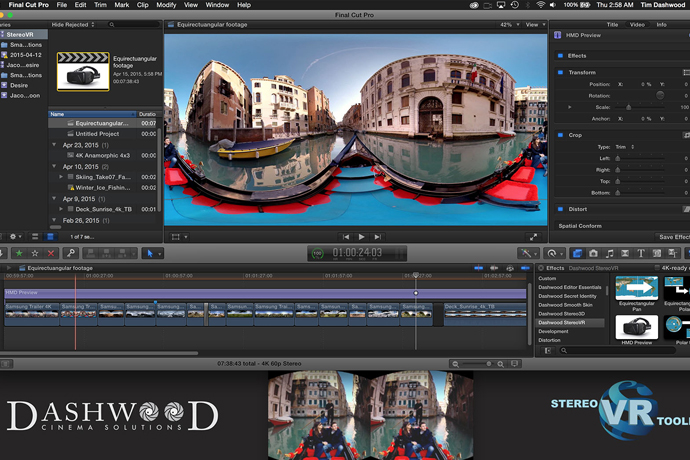
Task: Click the effects browser search field
Action: point(616,350)
